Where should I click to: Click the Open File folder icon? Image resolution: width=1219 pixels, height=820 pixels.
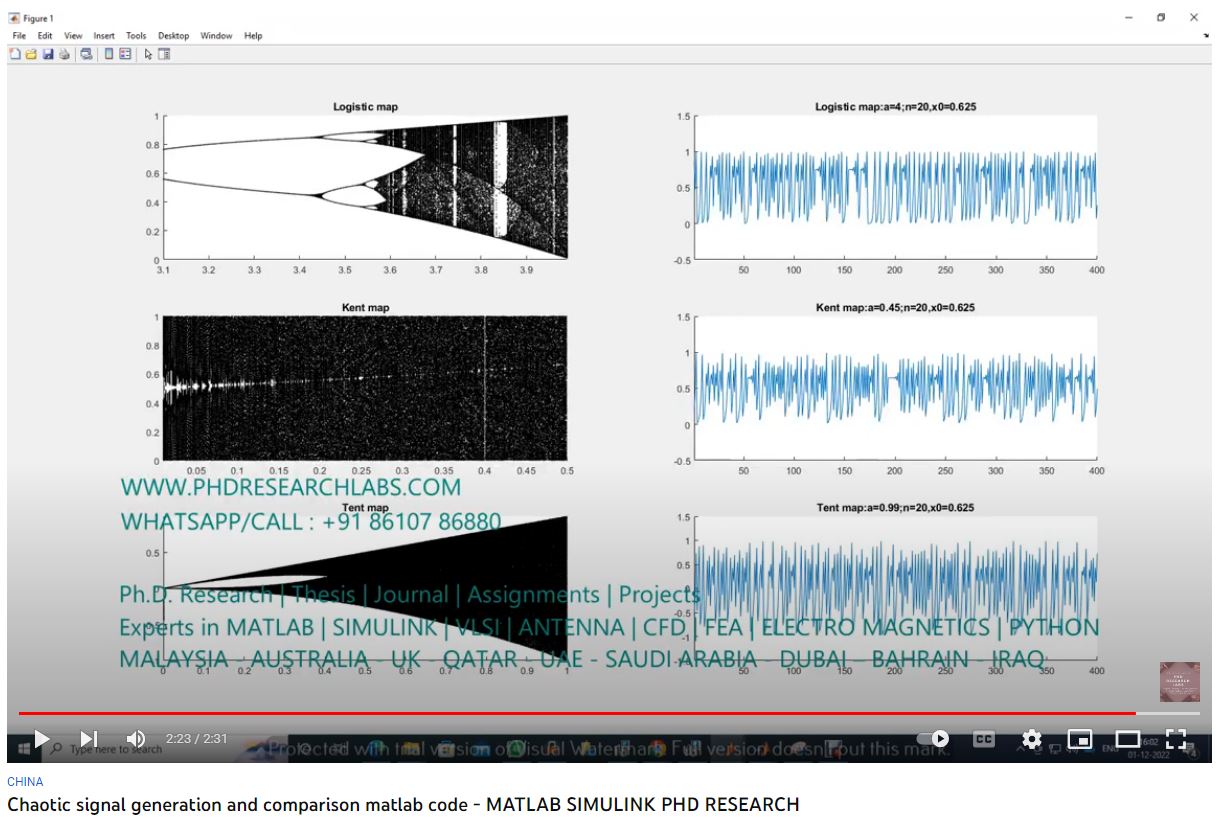[x=31, y=54]
